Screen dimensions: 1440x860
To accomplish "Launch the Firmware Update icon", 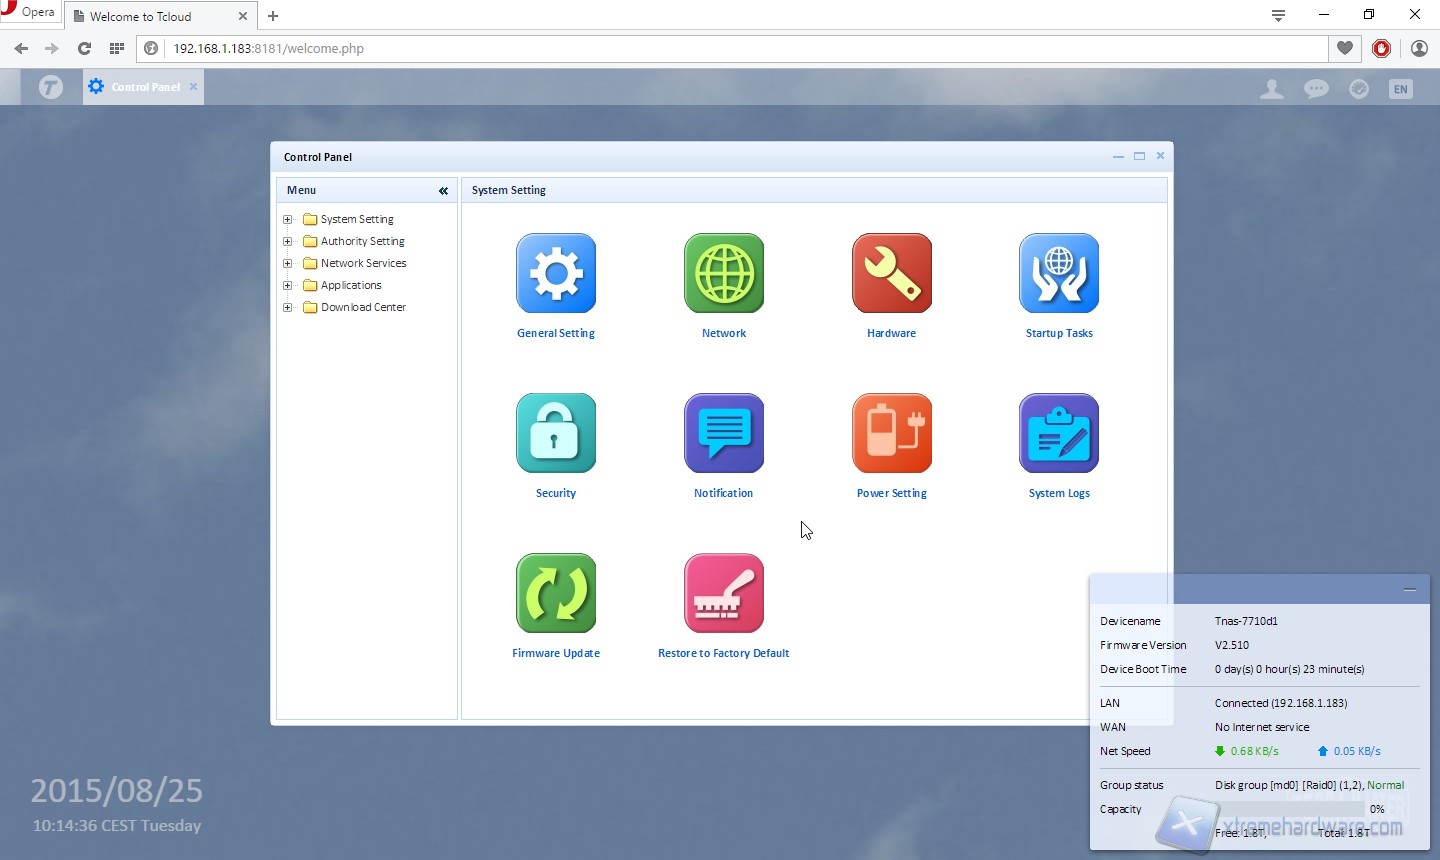I will tap(556, 594).
